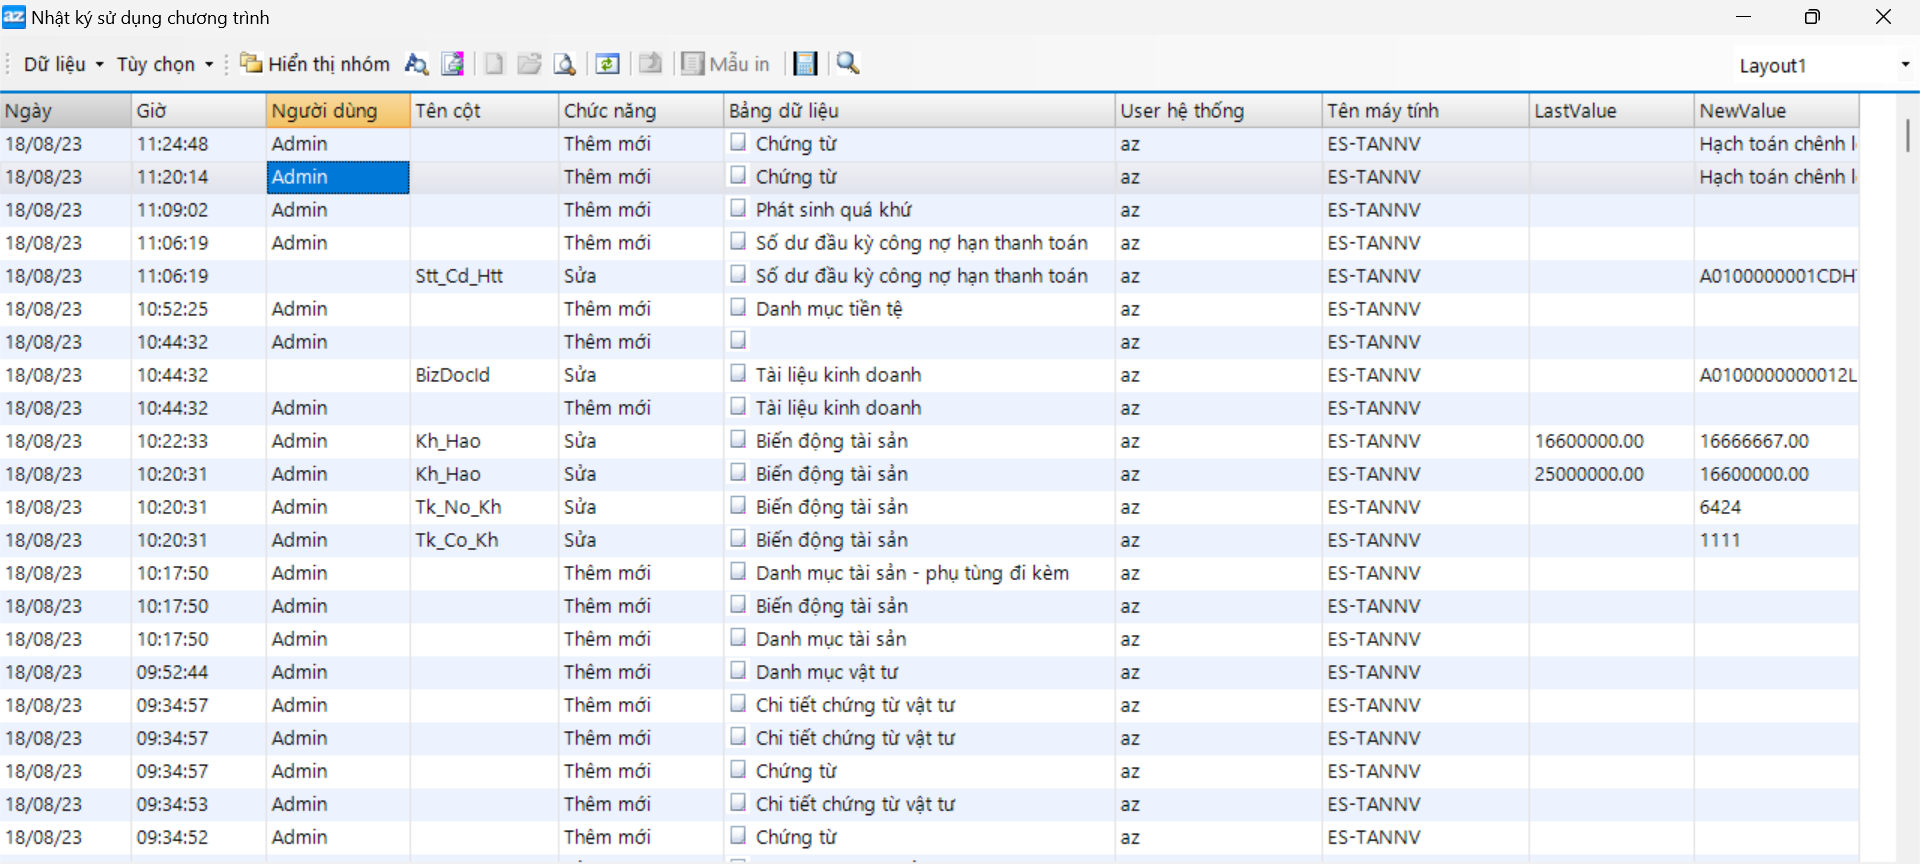Image resolution: width=1920 pixels, height=864 pixels.
Task: Click the blank new document icon
Action: click(x=494, y=64)
